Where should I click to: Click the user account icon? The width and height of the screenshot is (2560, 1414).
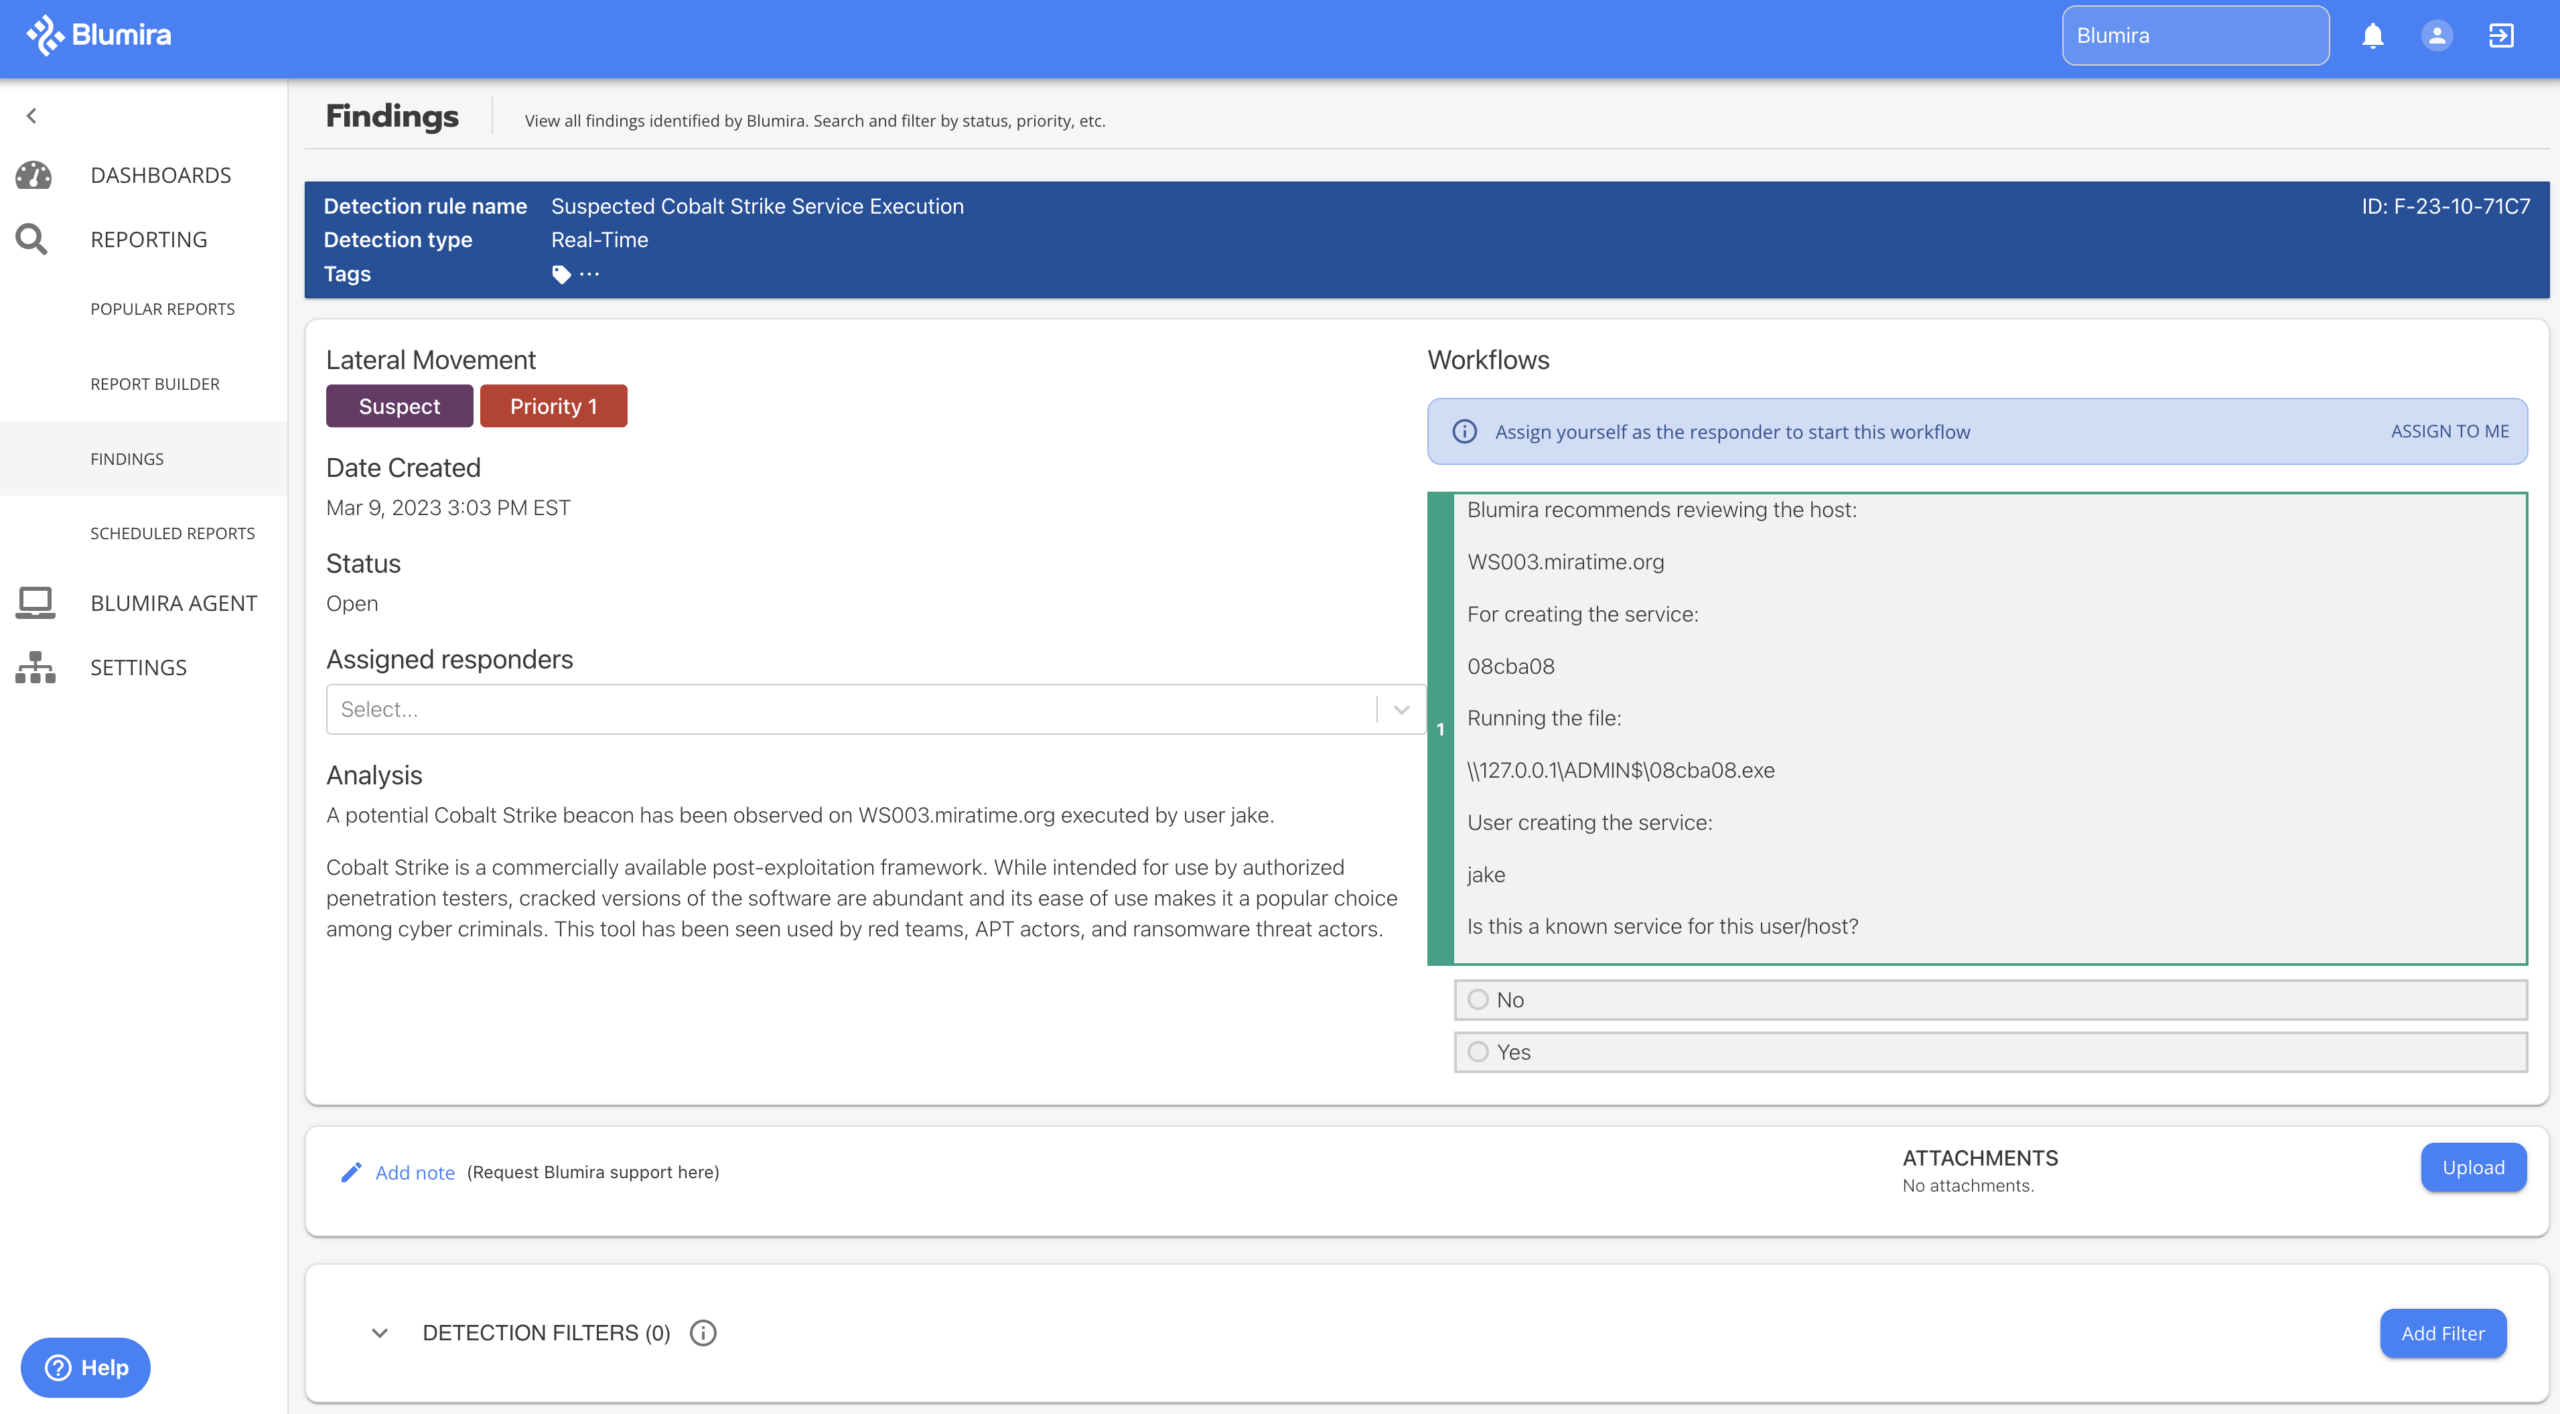(x=2436, y=35)
